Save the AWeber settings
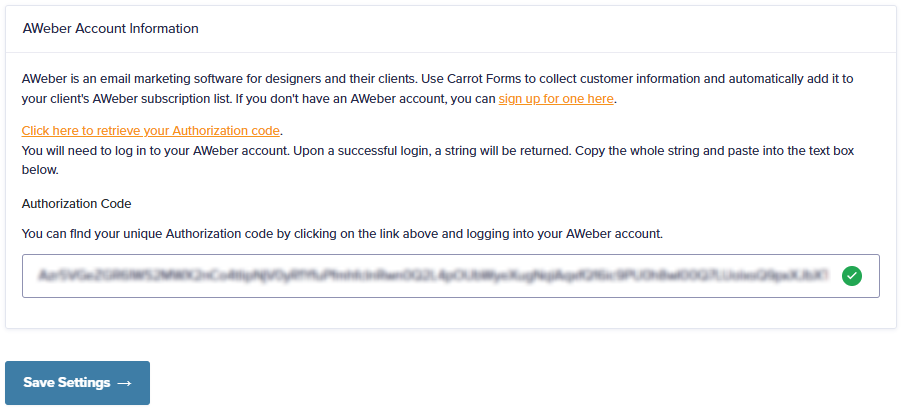This screenshot has width=906, height=413. click(x=77, y=383)
